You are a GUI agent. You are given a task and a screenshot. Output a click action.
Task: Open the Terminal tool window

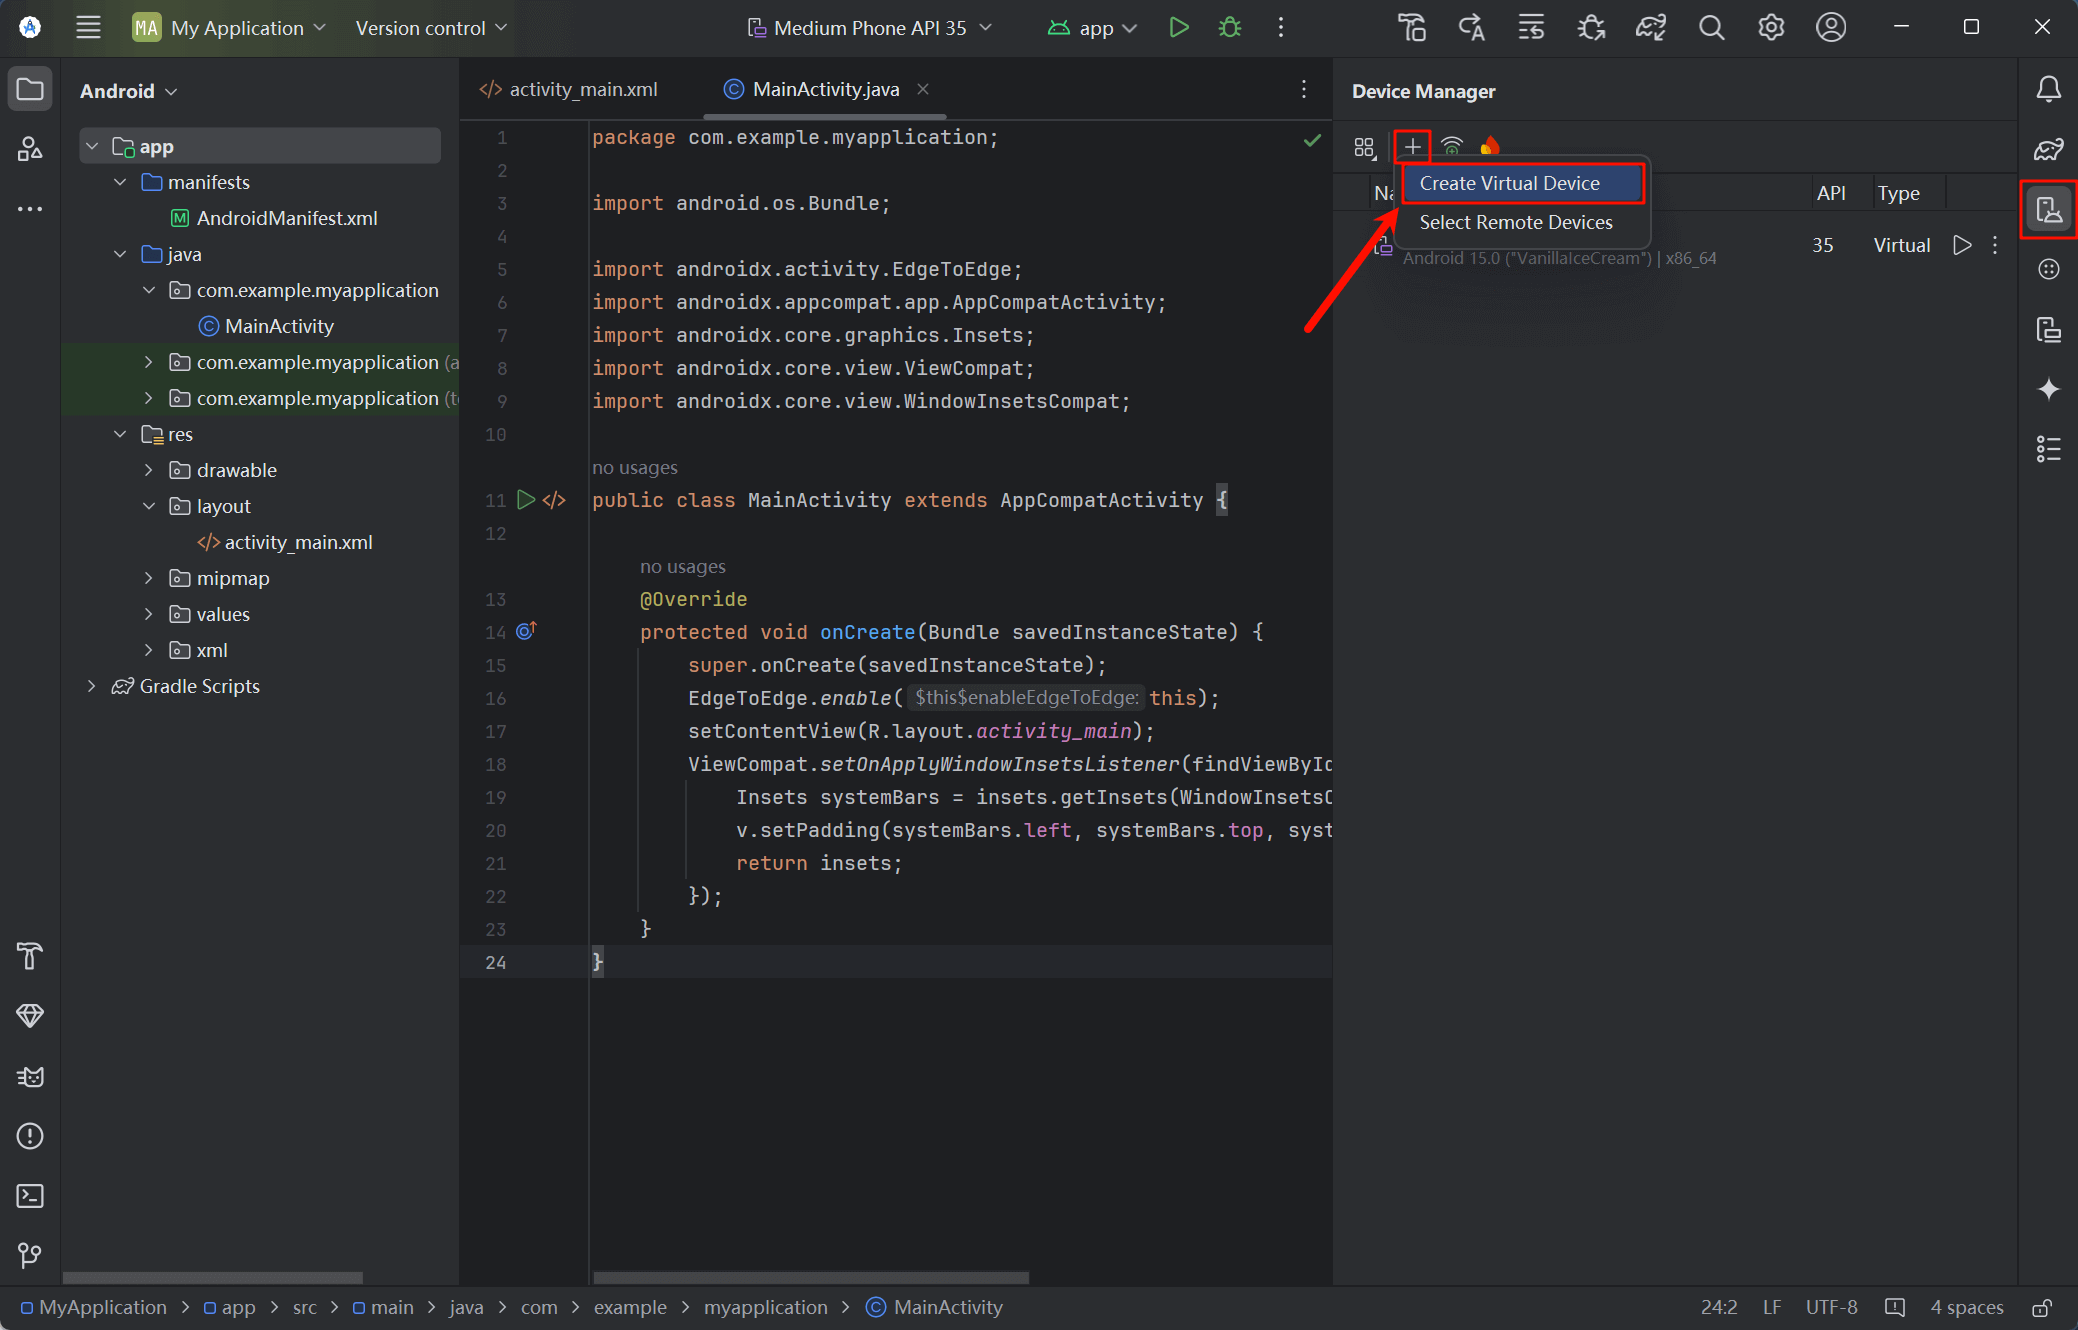[x=30, y=1196]
